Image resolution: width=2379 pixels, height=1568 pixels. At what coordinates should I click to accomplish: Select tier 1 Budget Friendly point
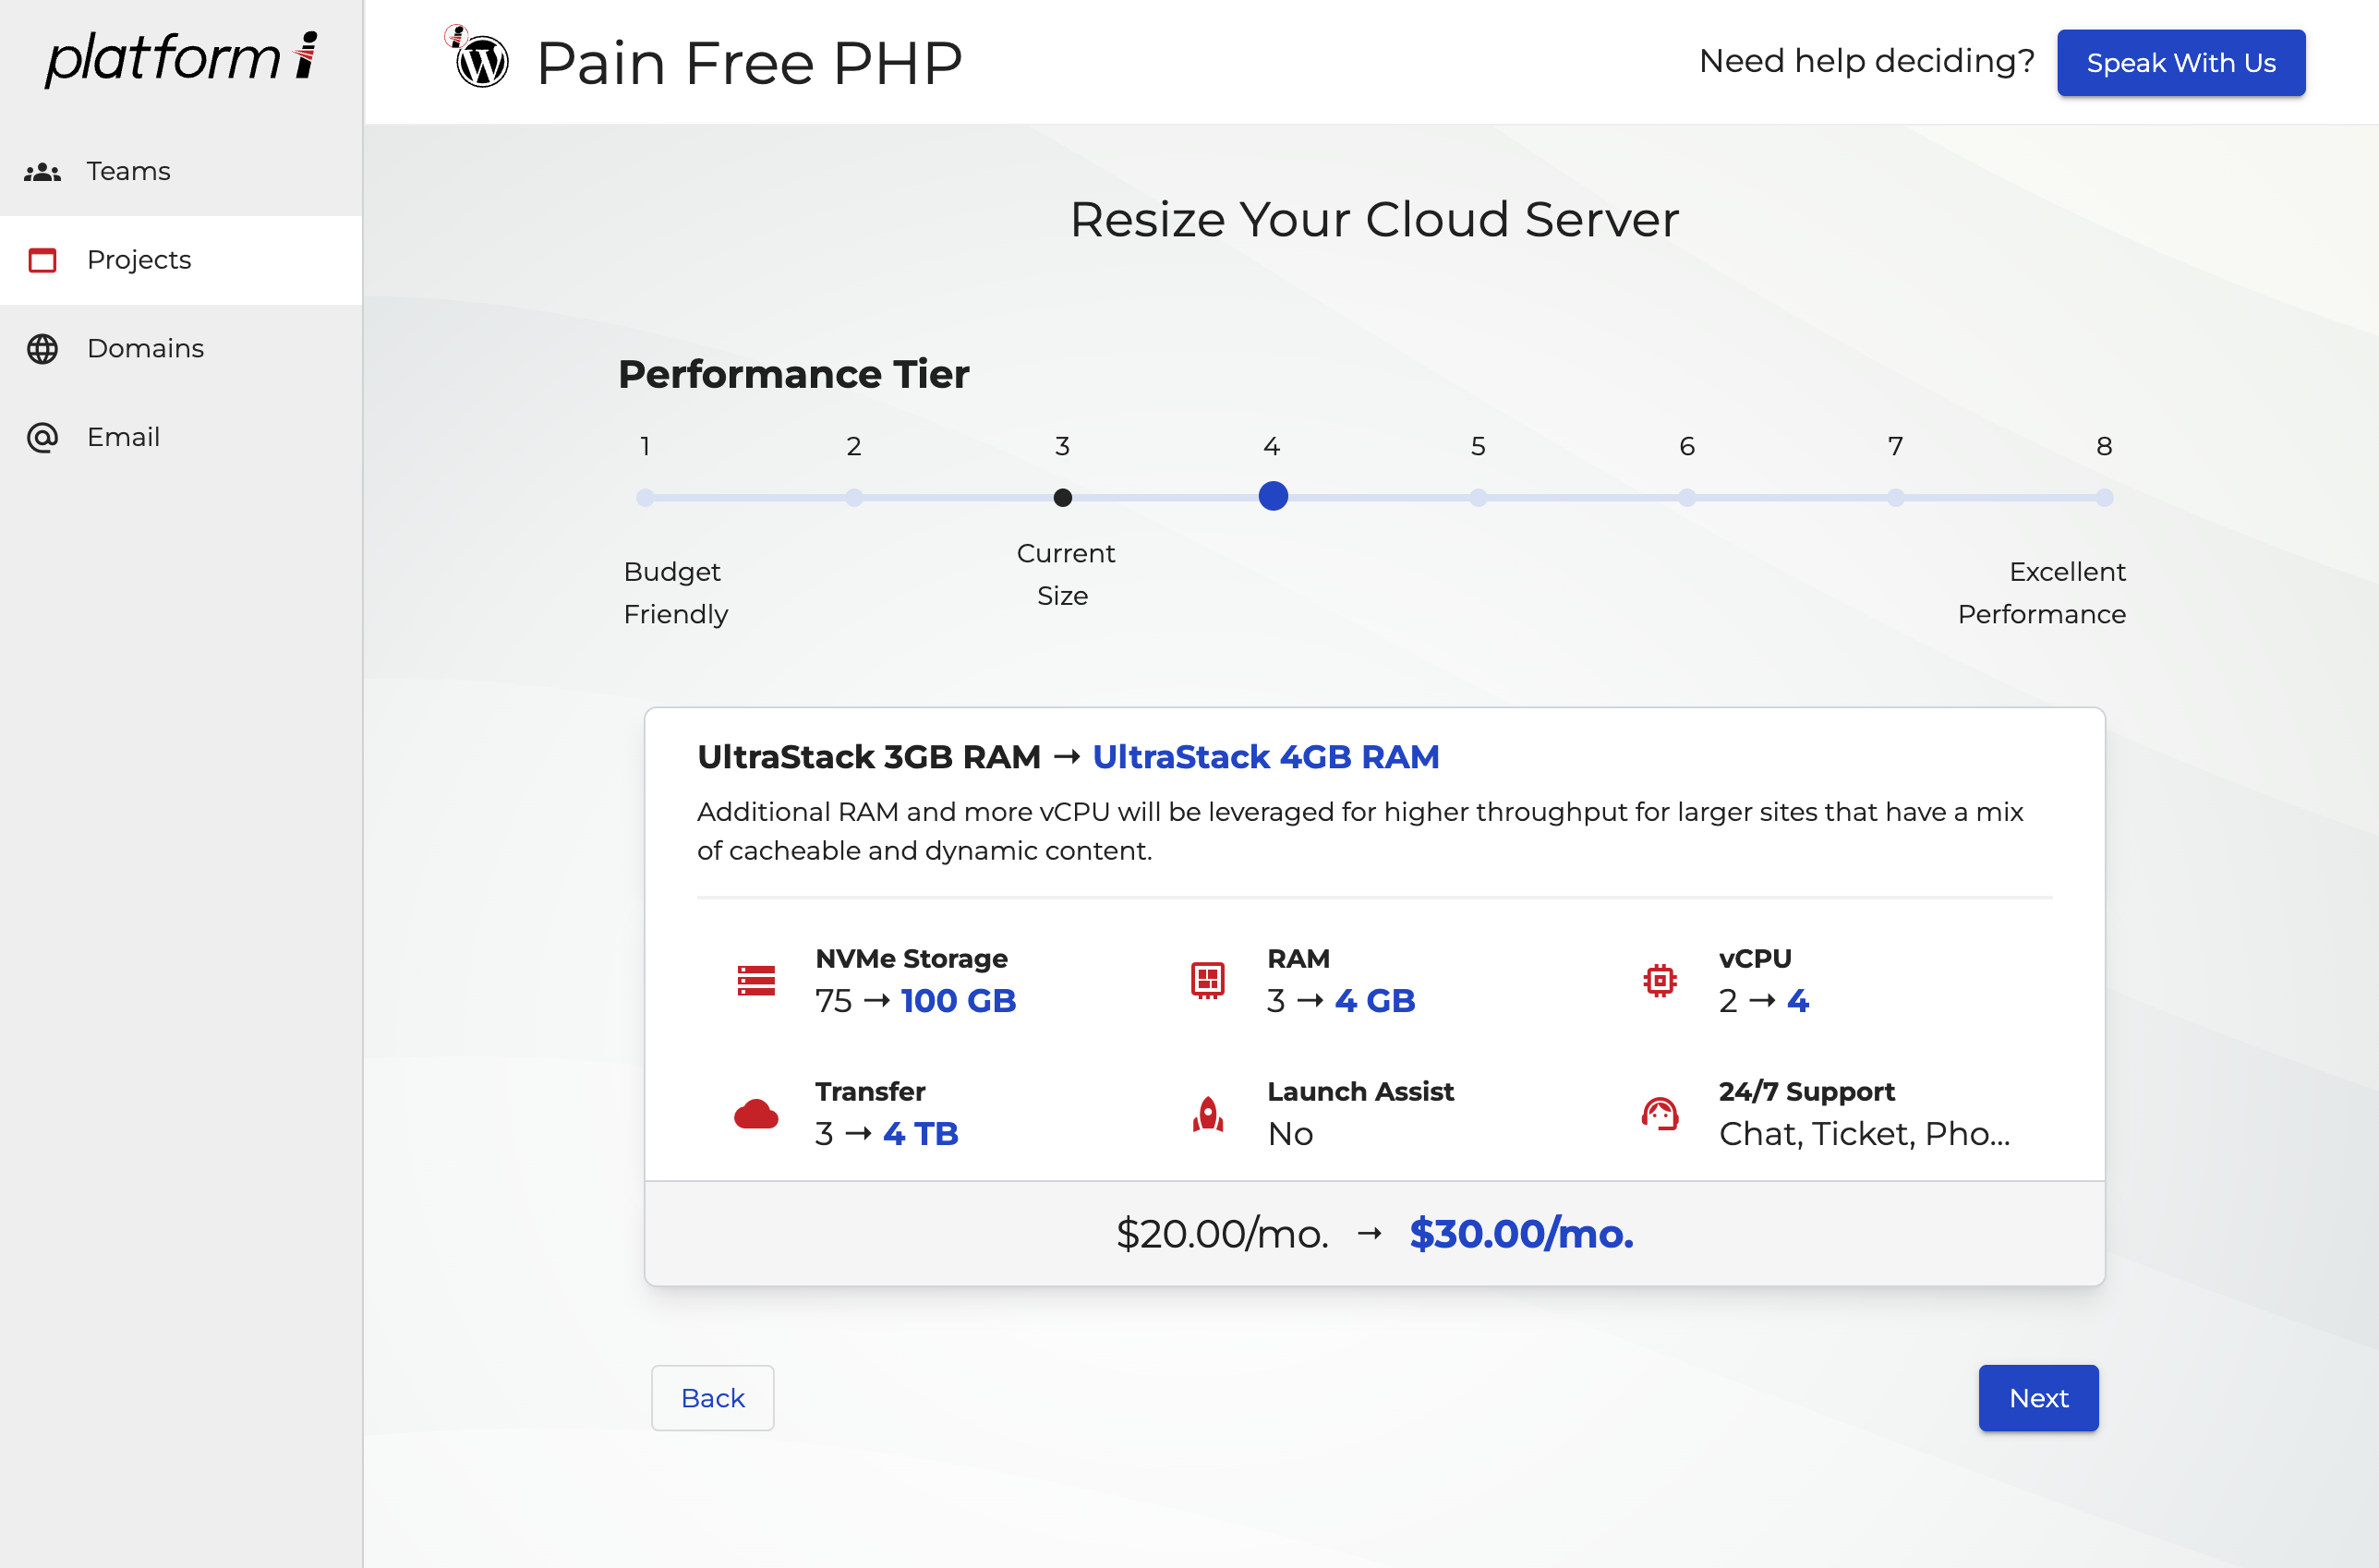tap(645, 497)
